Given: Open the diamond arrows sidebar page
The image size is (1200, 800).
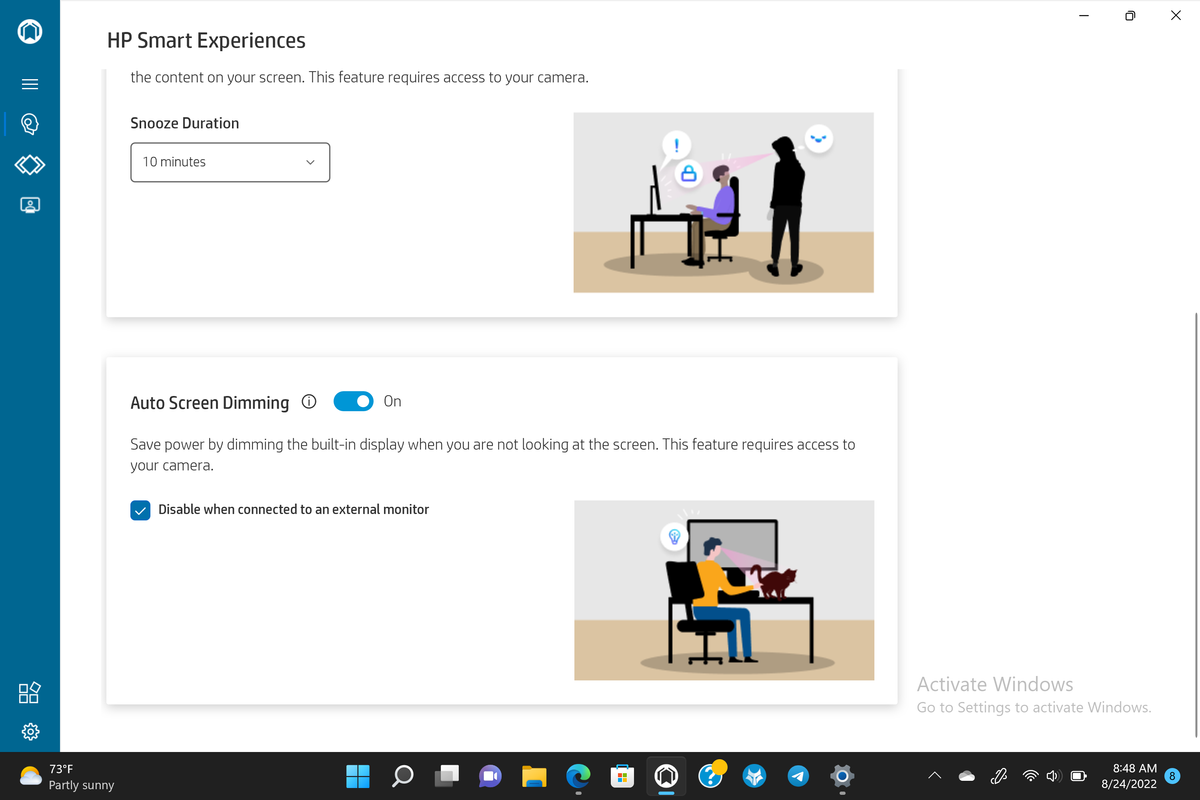Looking at the screenshot, I should point(30,163).
